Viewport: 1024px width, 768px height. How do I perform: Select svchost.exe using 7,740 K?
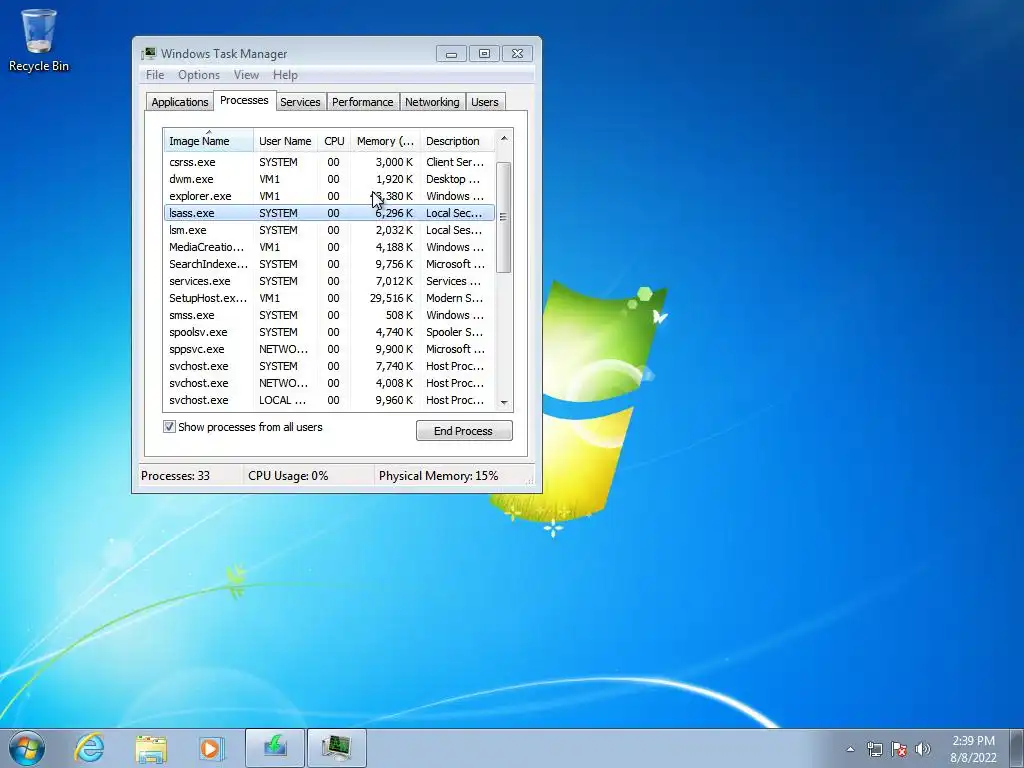330,366
